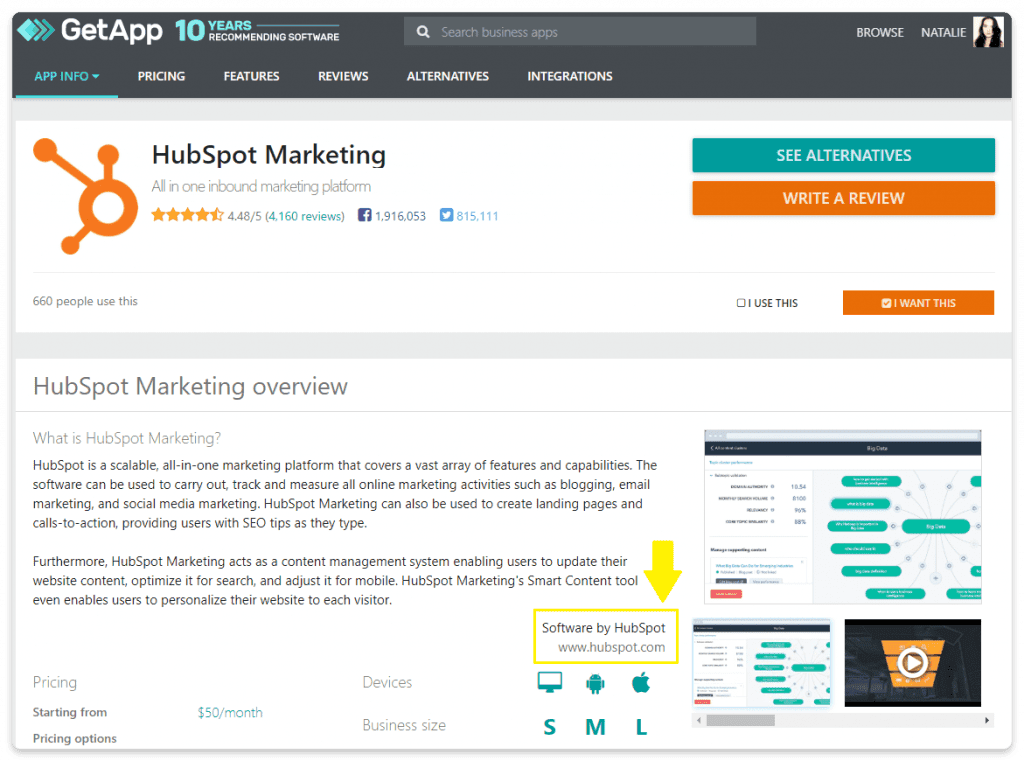1024x761 pixels.
Task: Click the Facebook icon beside 1,916,053
Action: [364, 215]
